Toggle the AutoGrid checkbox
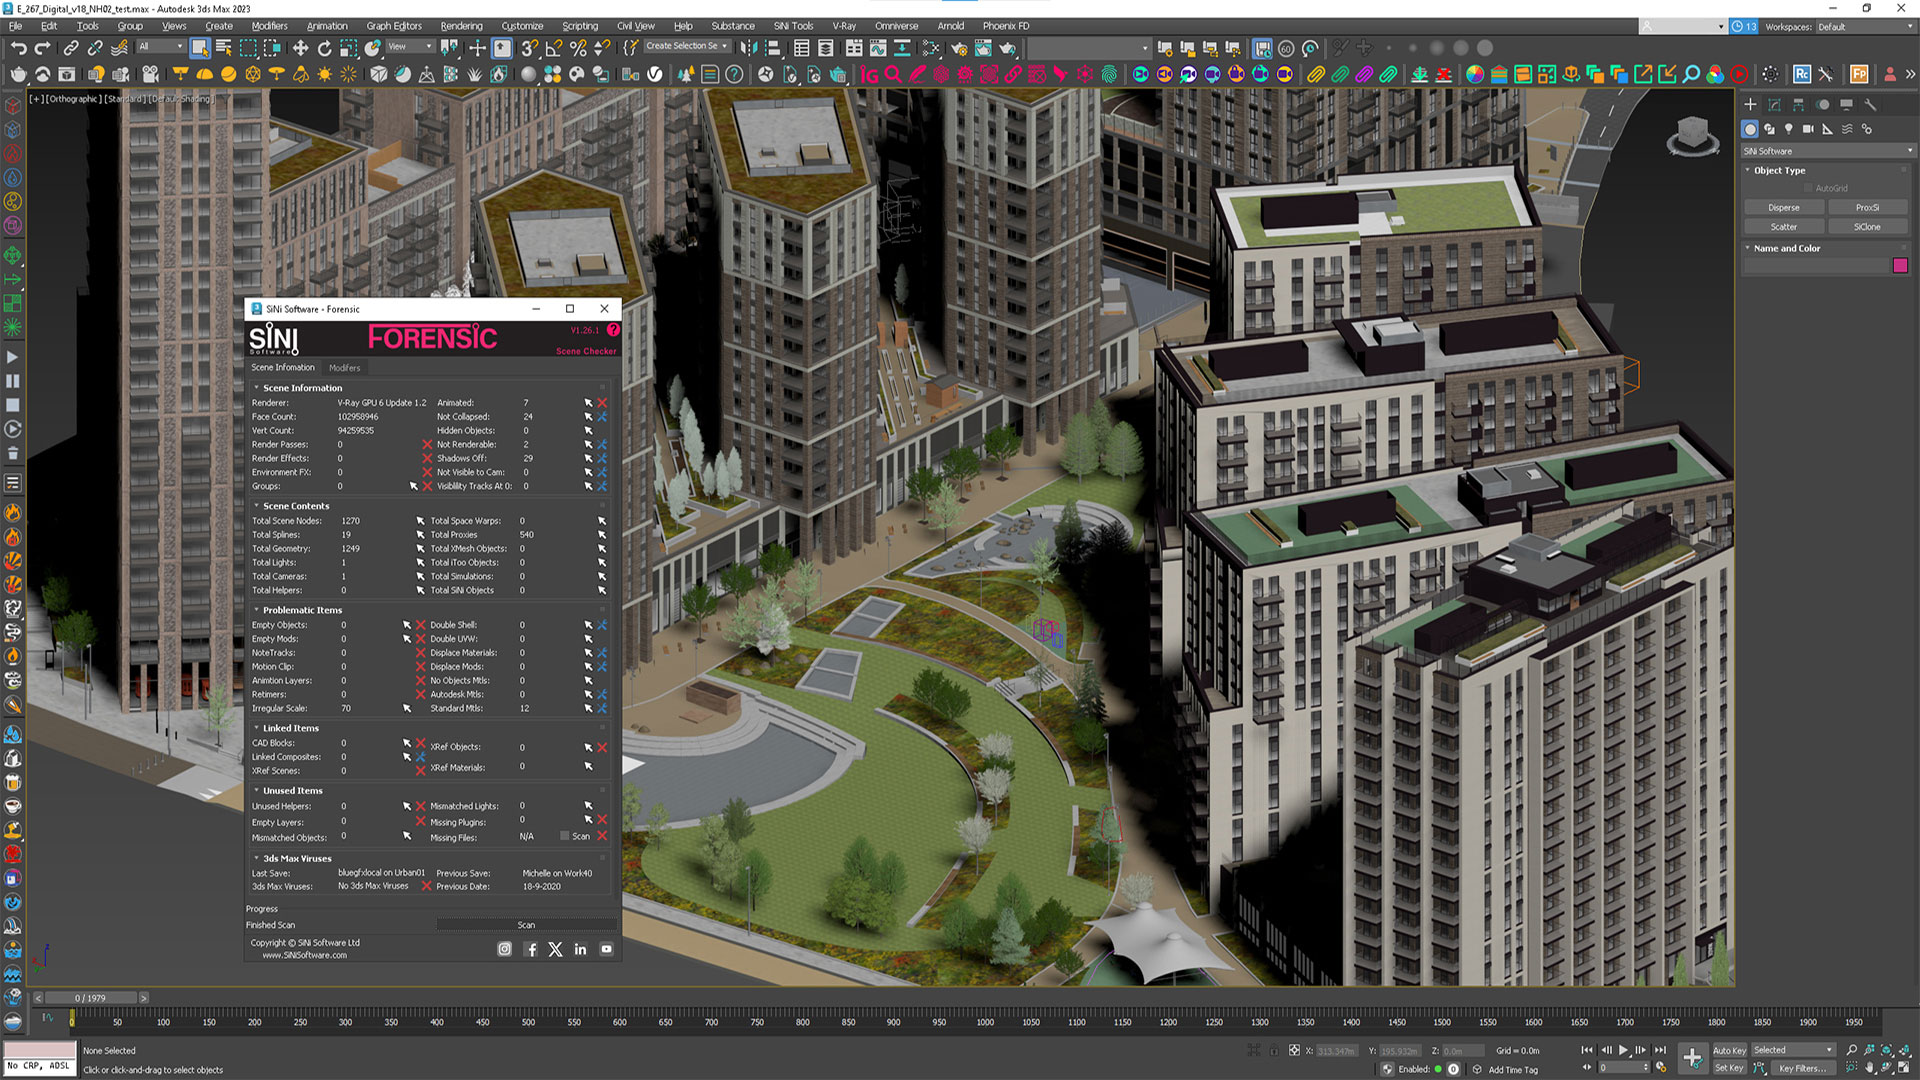 pyautogui.click(x=1808, y=188)
